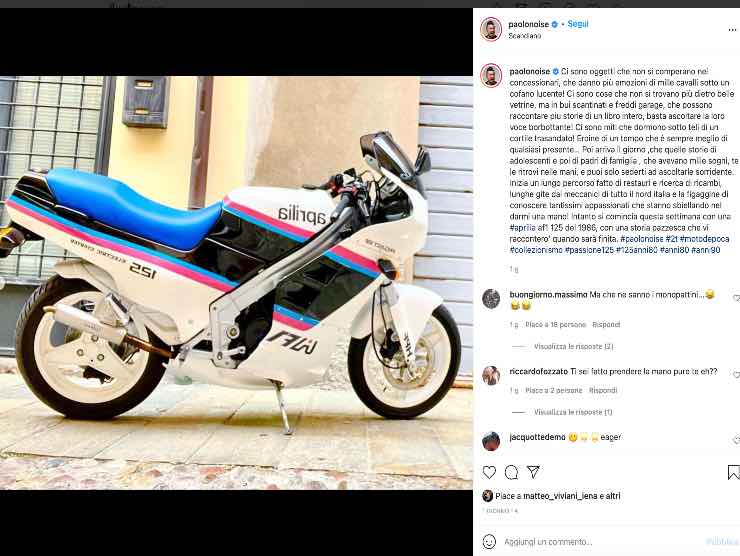Screen dimensions: 740x556
Task: Open paolonoise profile picture in header
Action: [491, 29]
